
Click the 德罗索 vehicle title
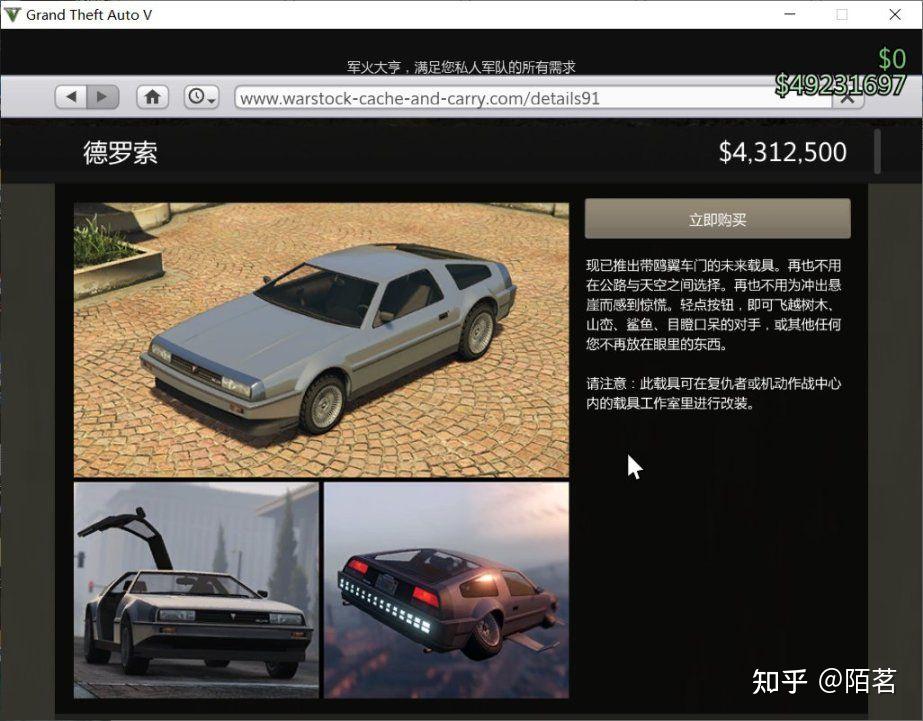pos(121,152)
